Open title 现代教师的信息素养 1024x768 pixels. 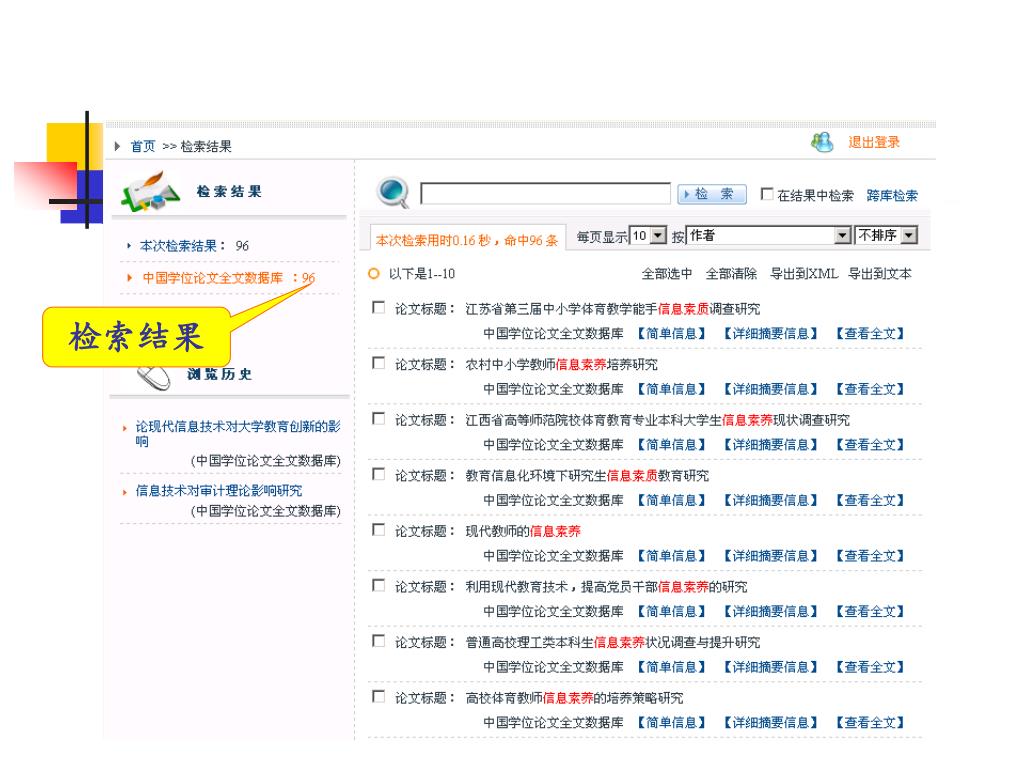point(522,531)
